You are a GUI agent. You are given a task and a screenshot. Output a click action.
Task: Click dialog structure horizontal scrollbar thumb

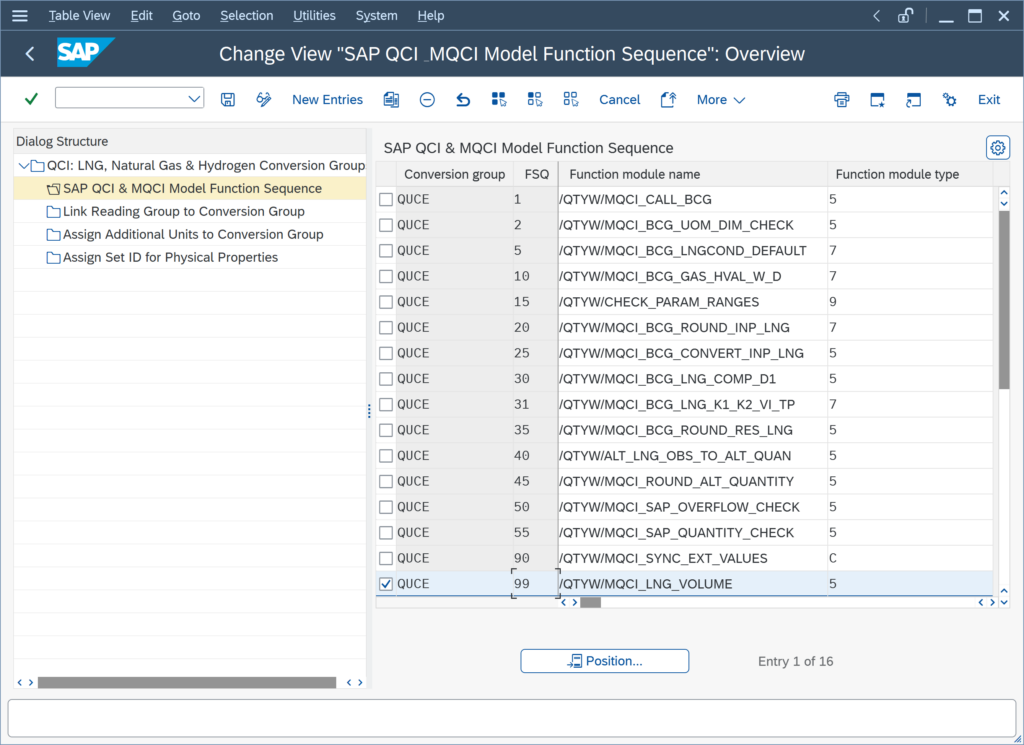tap(187, 682)
